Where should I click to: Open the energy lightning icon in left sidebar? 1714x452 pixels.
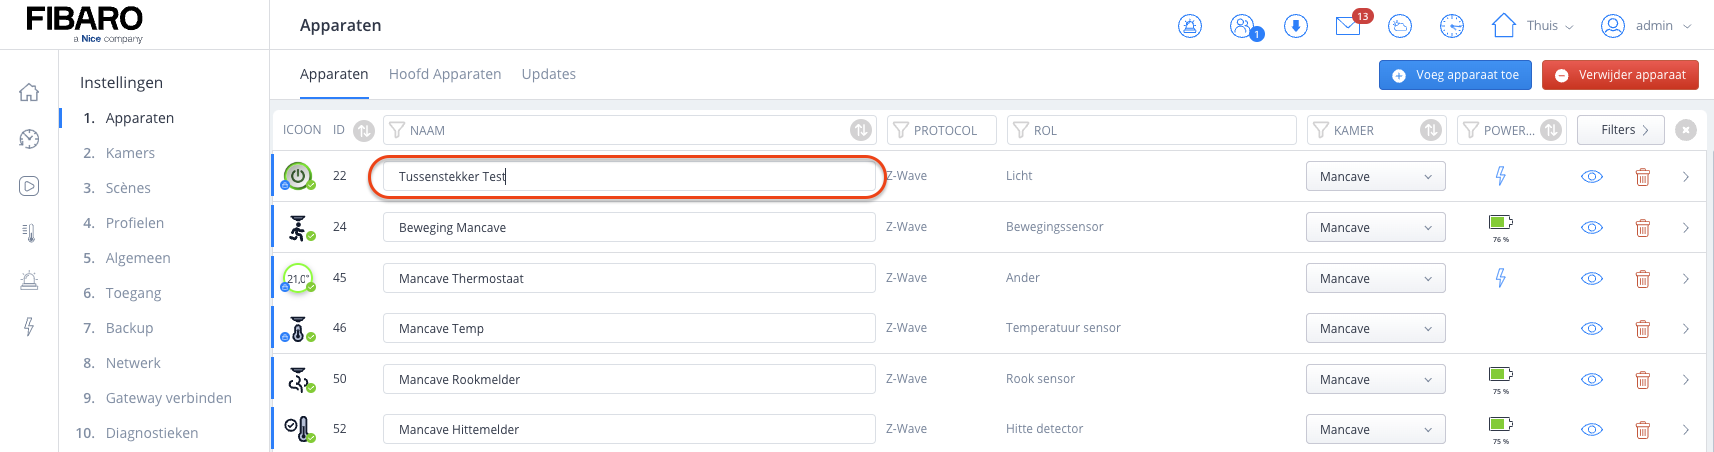coord(29,327)
